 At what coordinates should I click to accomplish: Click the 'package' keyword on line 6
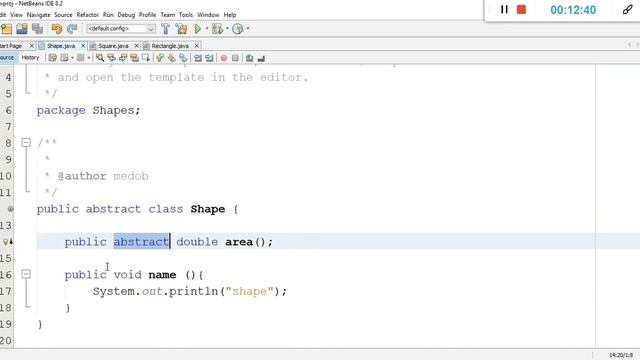point(61,111)
